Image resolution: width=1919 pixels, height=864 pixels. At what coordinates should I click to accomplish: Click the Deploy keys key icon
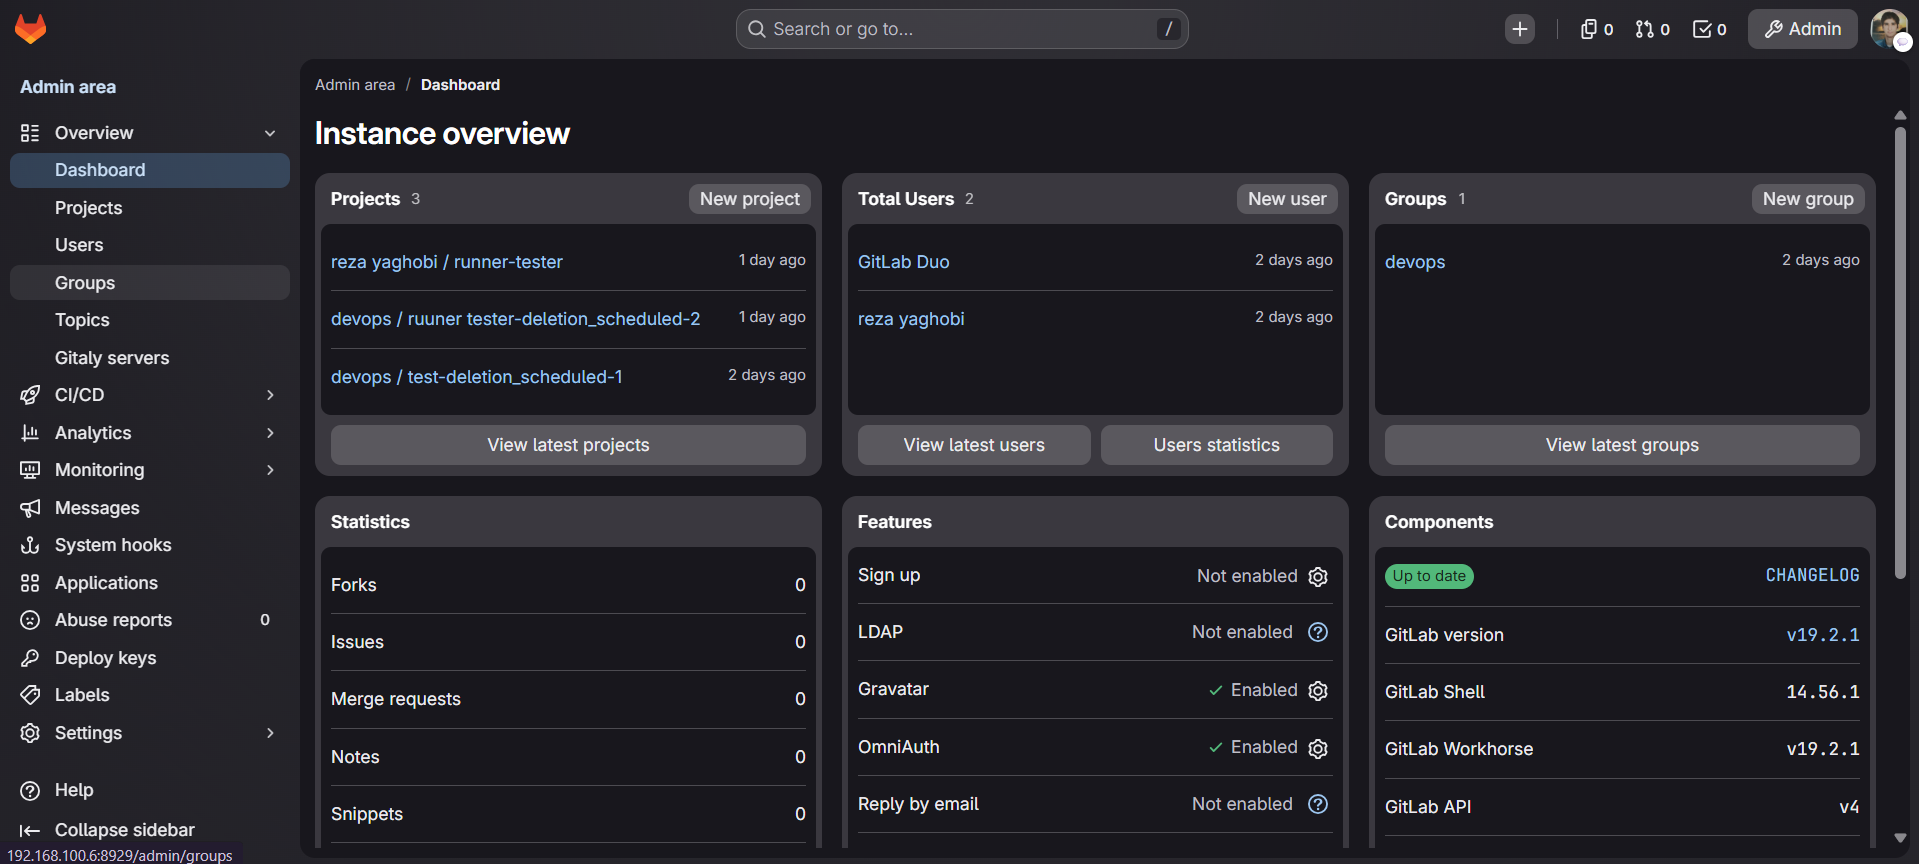point(30,658)
